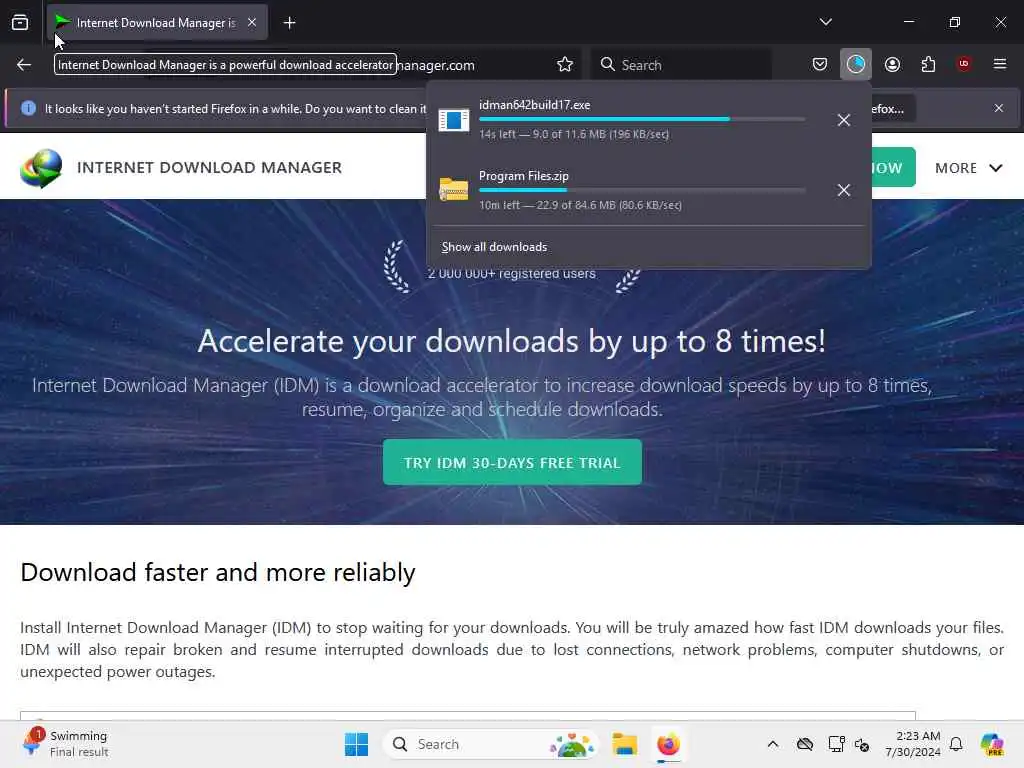Select the Internet Download Manager browser tab
Screen dimensions: 1024x768
point(157,23)
